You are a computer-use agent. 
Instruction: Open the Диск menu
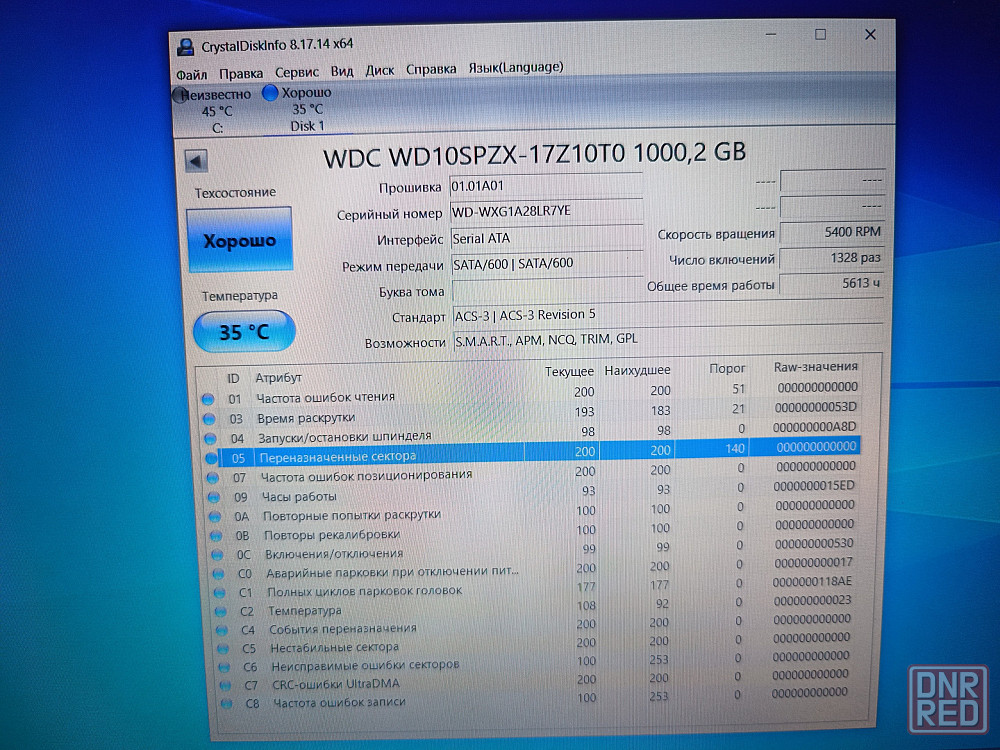tap(379, 70)
